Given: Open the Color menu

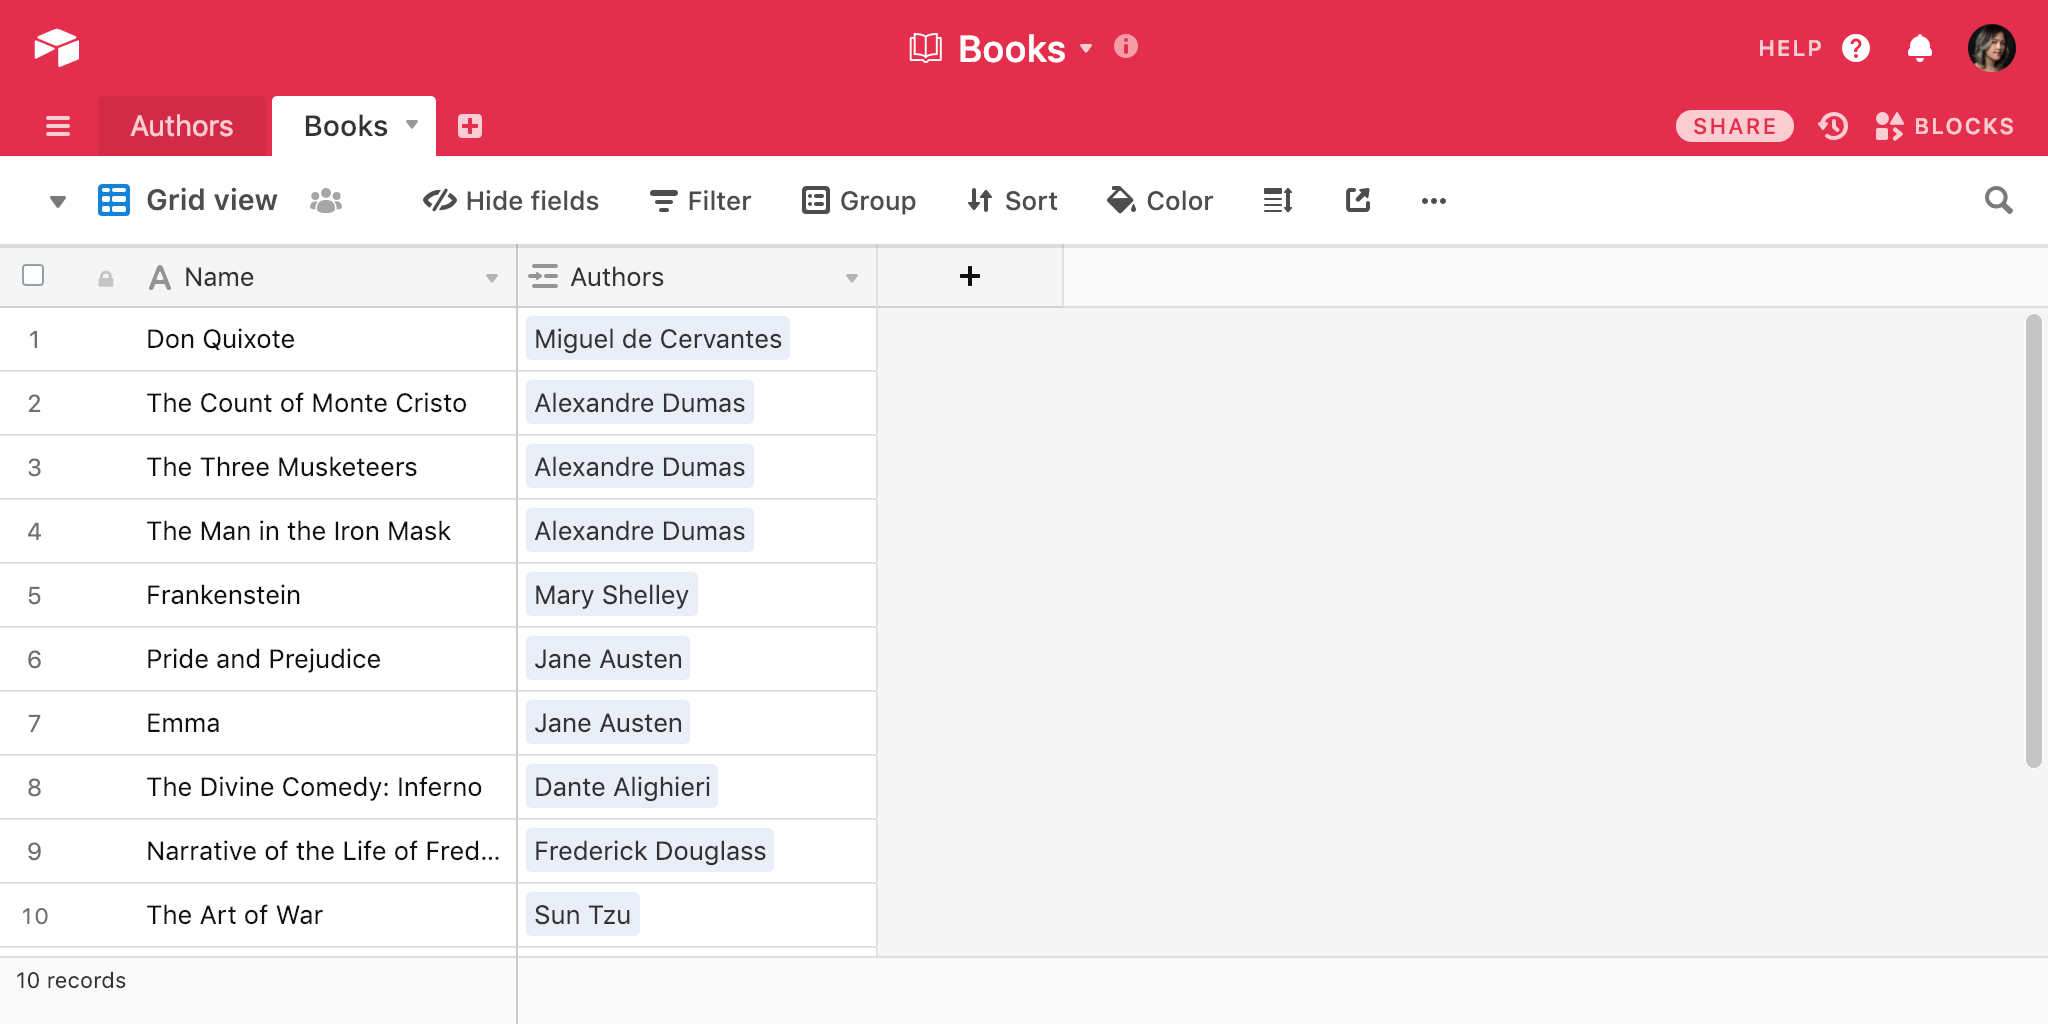Looking at the screenshot, I should 1160,201.
